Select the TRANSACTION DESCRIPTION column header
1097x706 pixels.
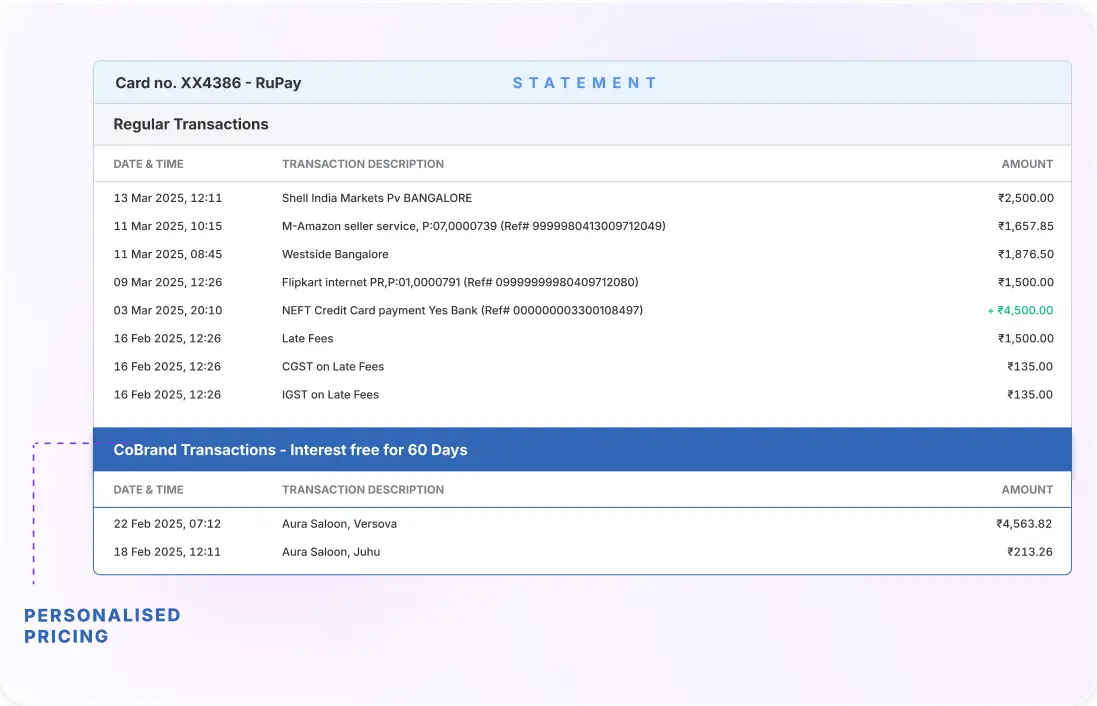363,163
